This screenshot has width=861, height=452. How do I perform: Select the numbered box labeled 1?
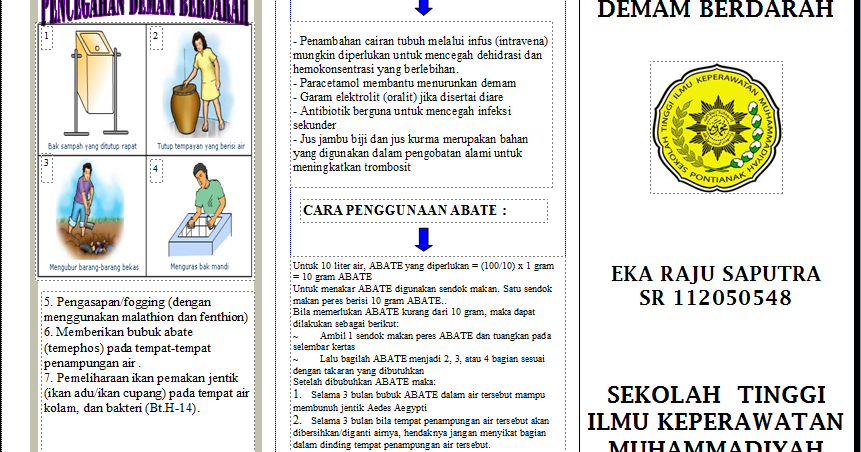coord(47,38)
